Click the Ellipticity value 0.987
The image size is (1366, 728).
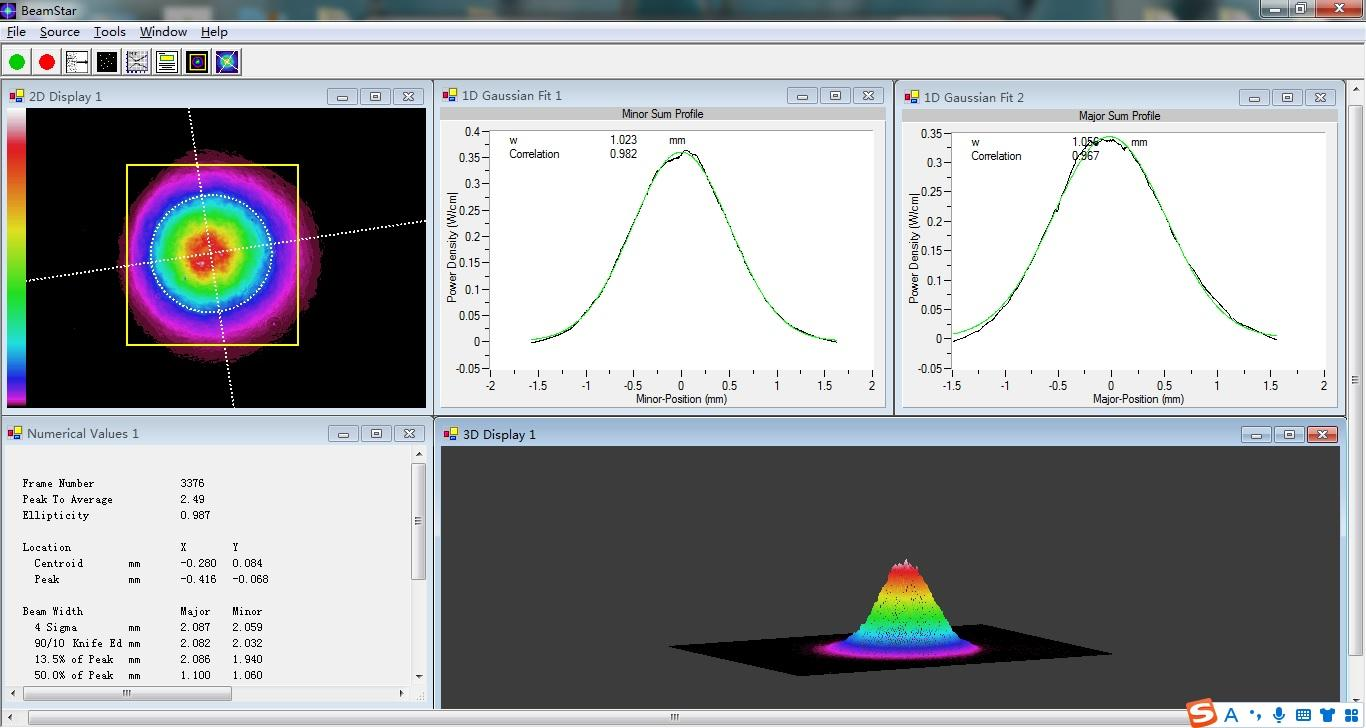pyautogui.click(x=196, y=515)
